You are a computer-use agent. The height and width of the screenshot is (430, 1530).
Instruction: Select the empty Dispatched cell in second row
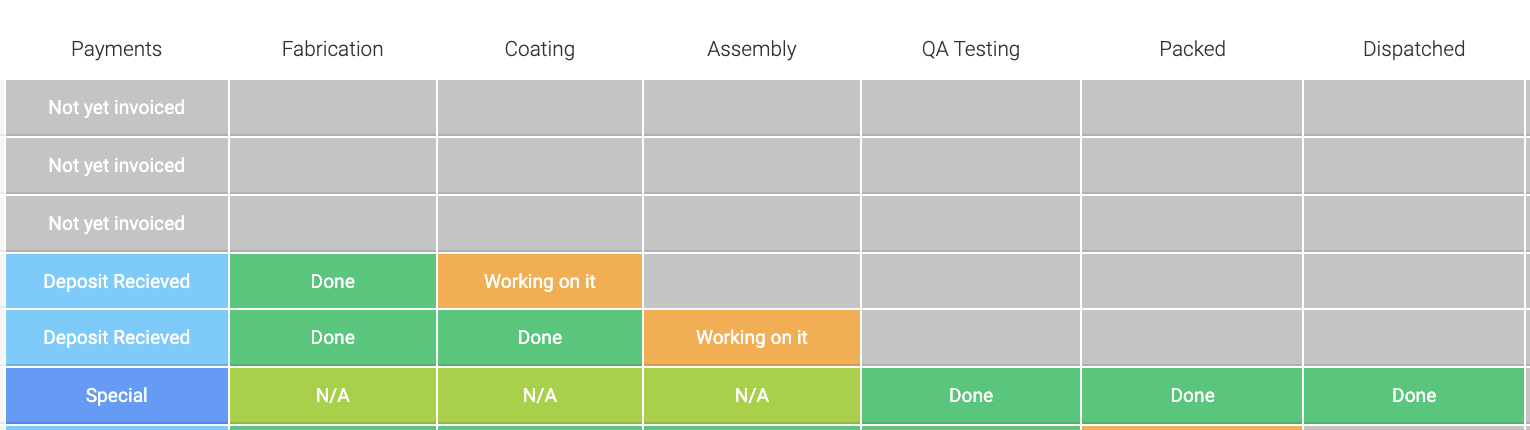click(1414, 166)
